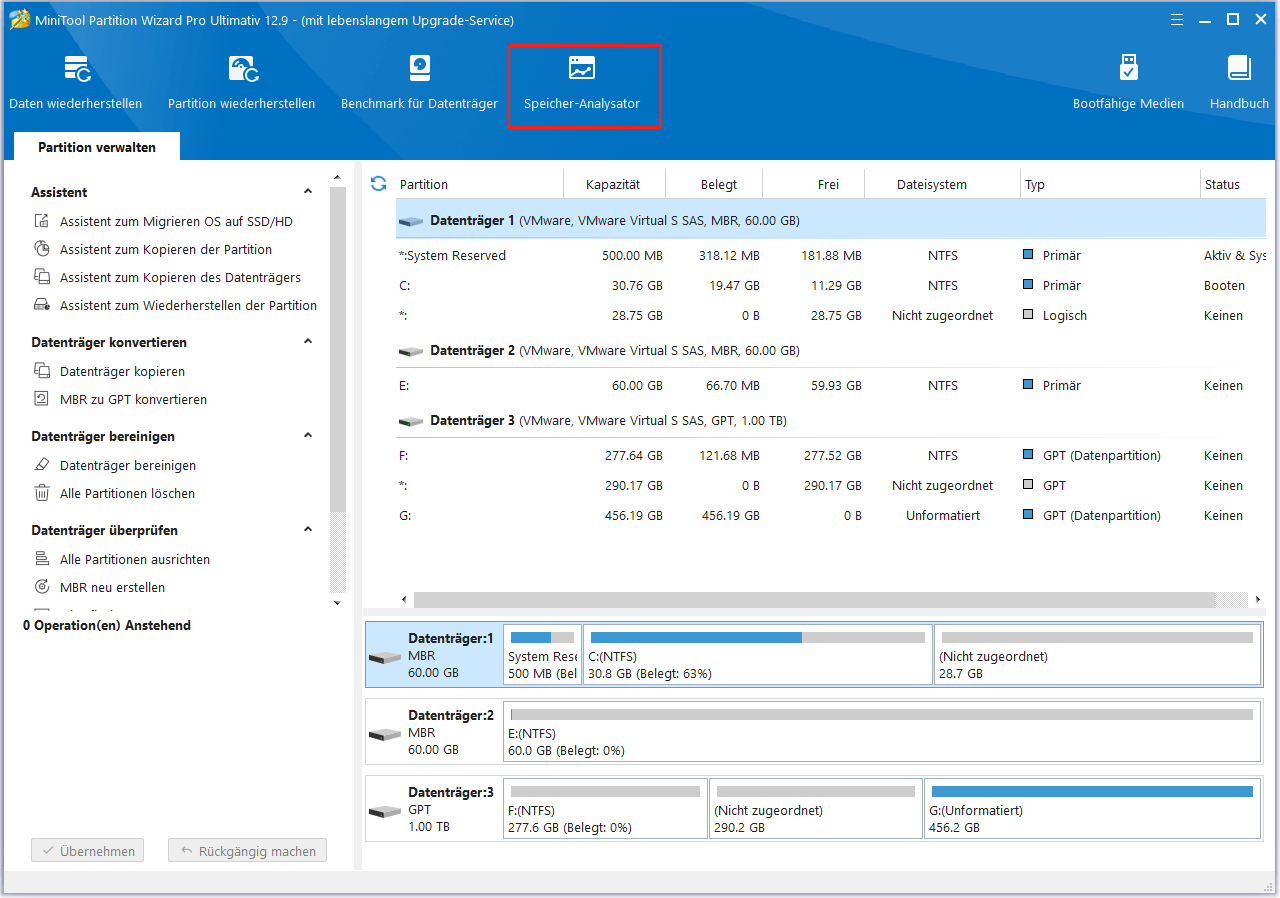
Task: Switch to Partition verwalten tab
Action: 97,147
